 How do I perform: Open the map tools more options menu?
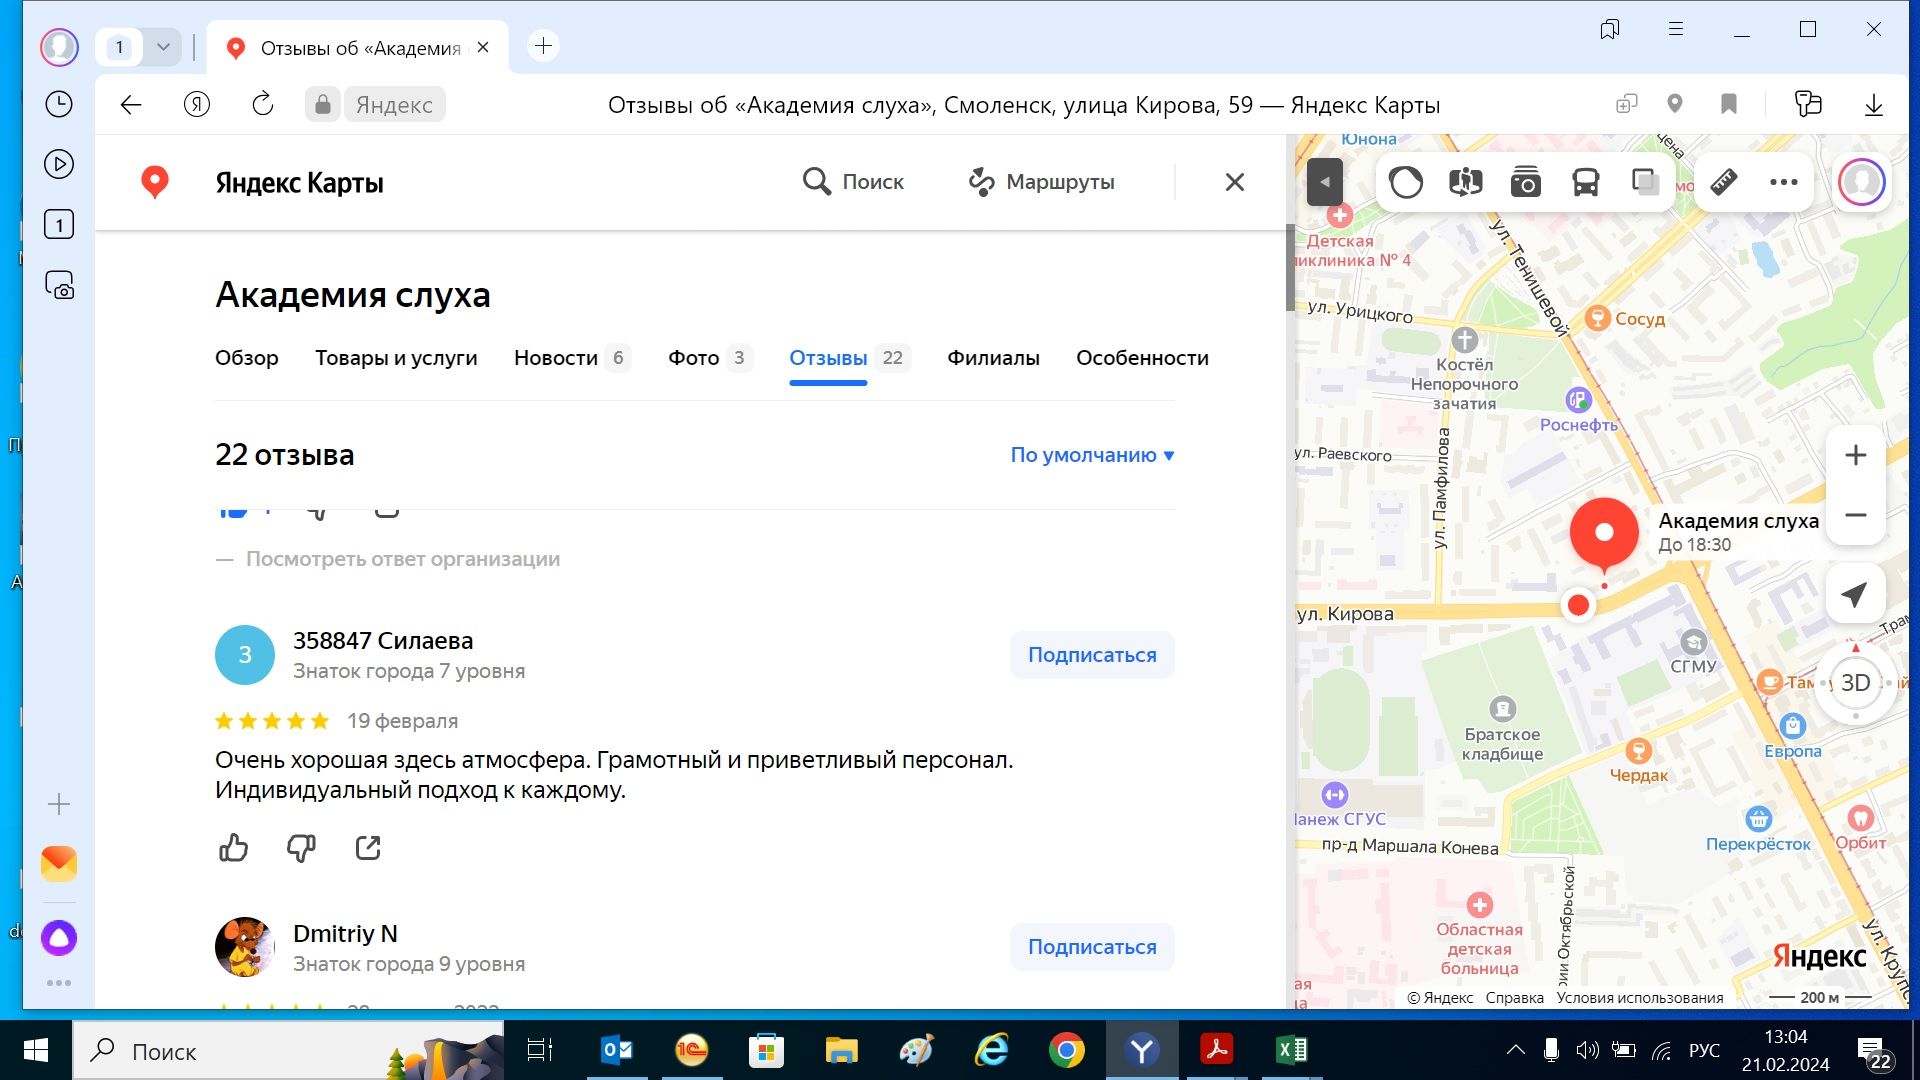click(x=1783, y=182)
